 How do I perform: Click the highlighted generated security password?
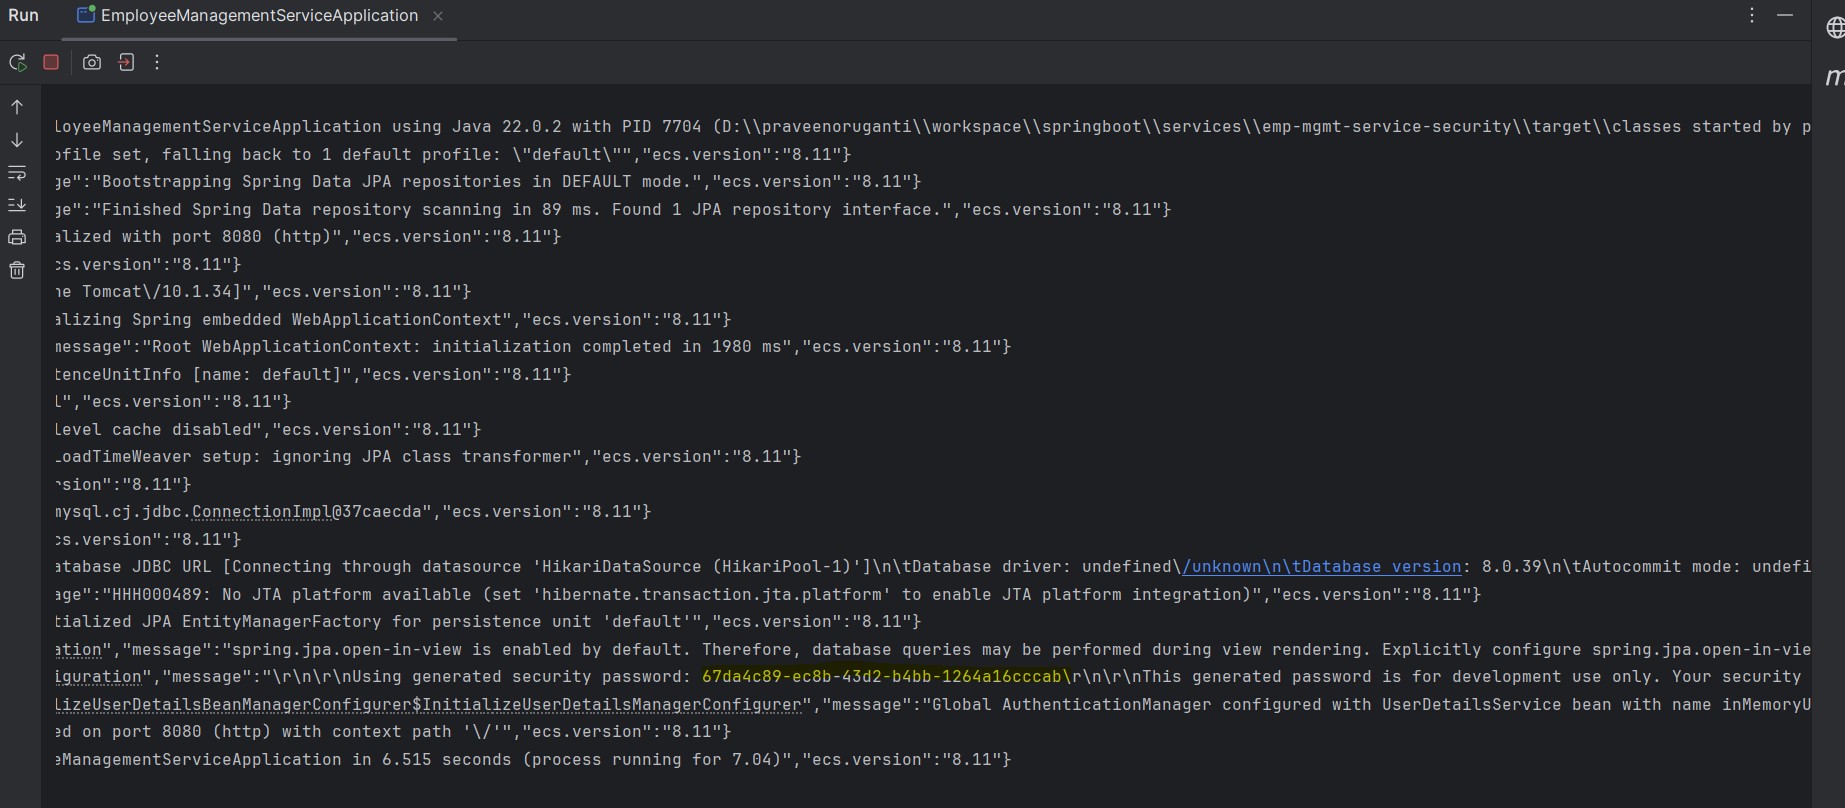(886, 677)
